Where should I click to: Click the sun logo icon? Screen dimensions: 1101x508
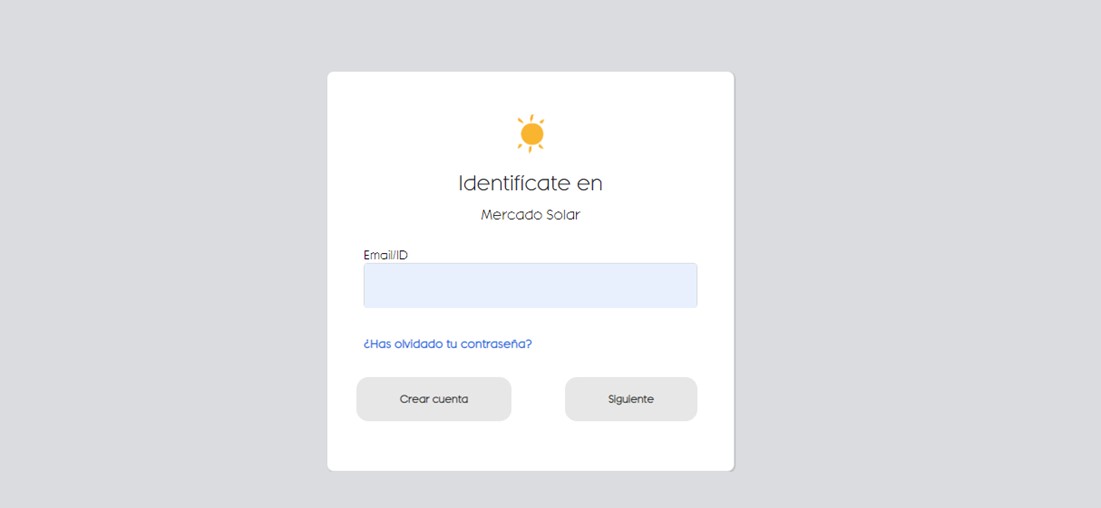pyautogui.click(x=531, y=133)
